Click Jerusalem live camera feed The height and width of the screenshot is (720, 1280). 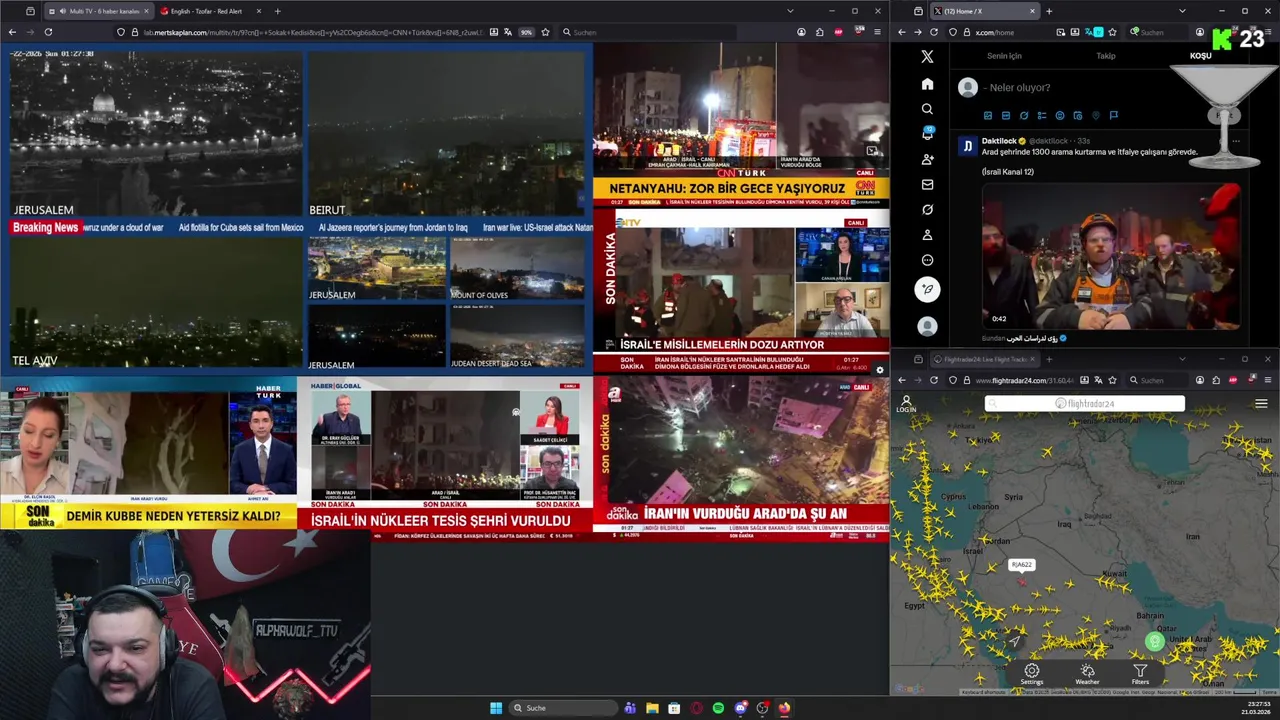coord(155,132)
